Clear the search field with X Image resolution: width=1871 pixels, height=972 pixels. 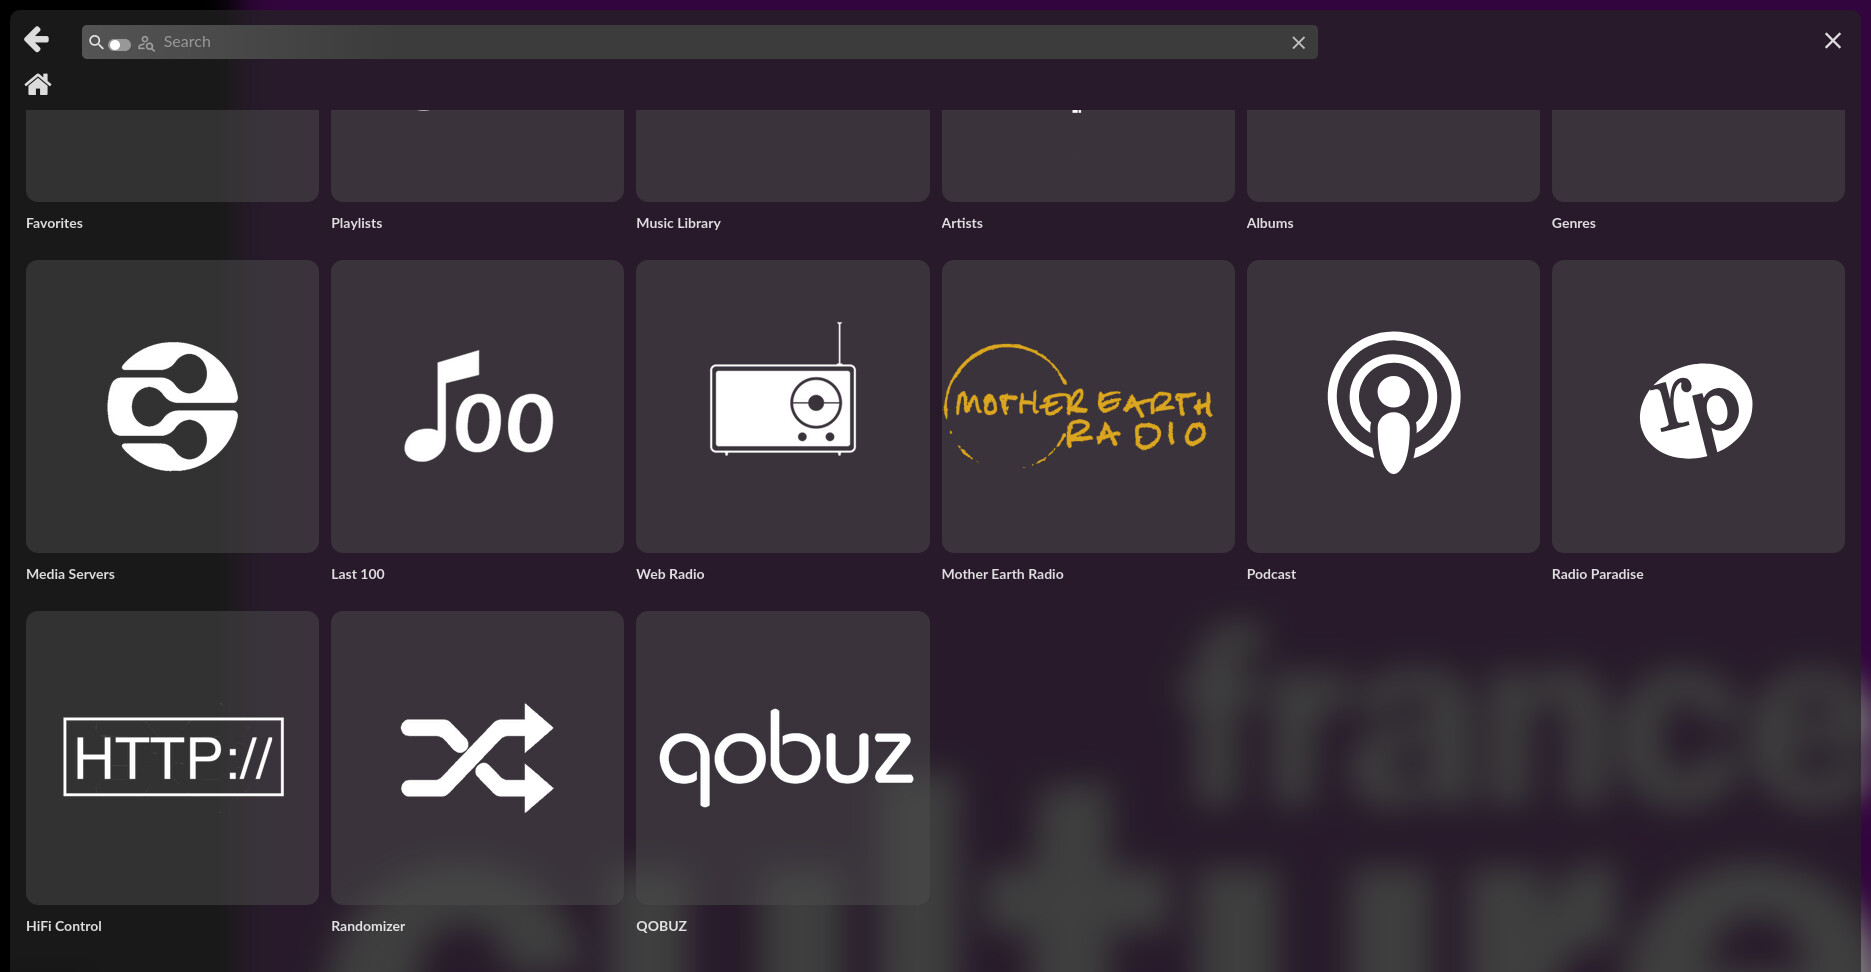(1298, 43)
